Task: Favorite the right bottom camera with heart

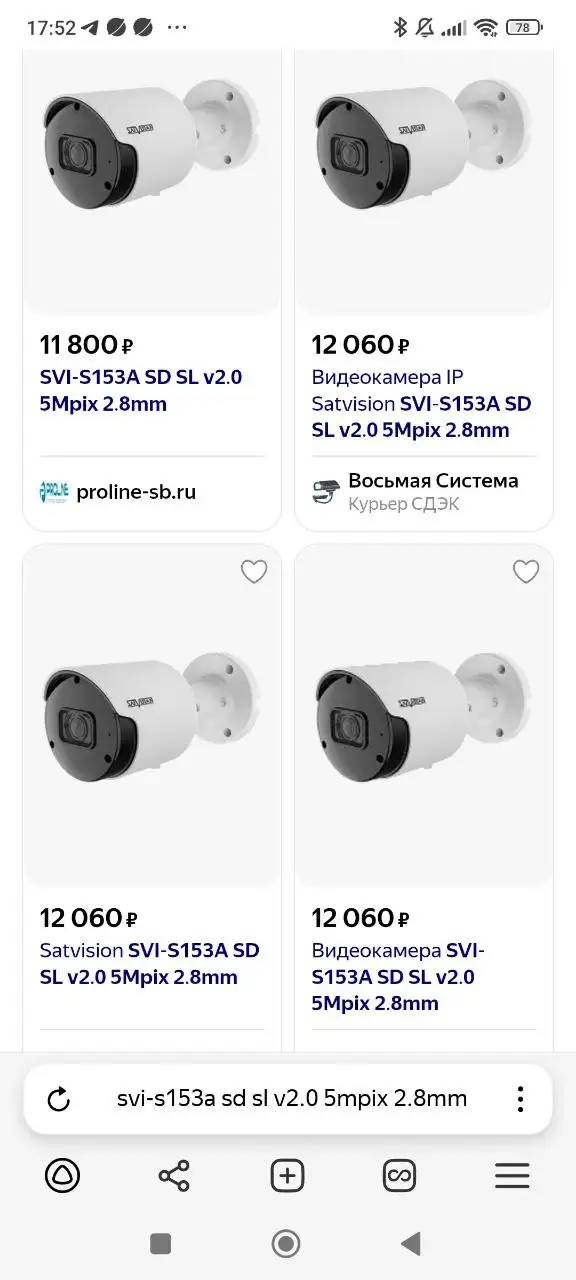Action: click(526, 571)
